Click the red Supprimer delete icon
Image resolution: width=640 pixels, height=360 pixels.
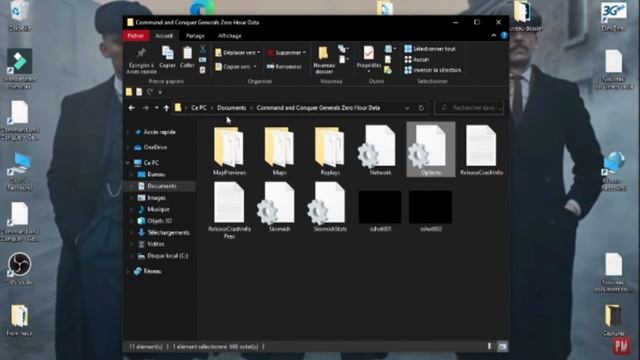point(271,53)
